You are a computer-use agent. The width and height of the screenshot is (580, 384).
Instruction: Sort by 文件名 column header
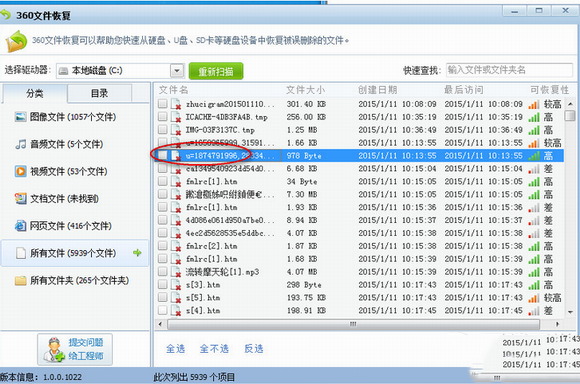click(x=173, y=90)
